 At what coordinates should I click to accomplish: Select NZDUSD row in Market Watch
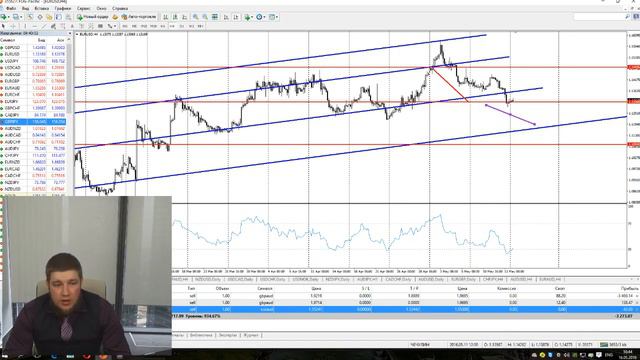coord(33,189)
